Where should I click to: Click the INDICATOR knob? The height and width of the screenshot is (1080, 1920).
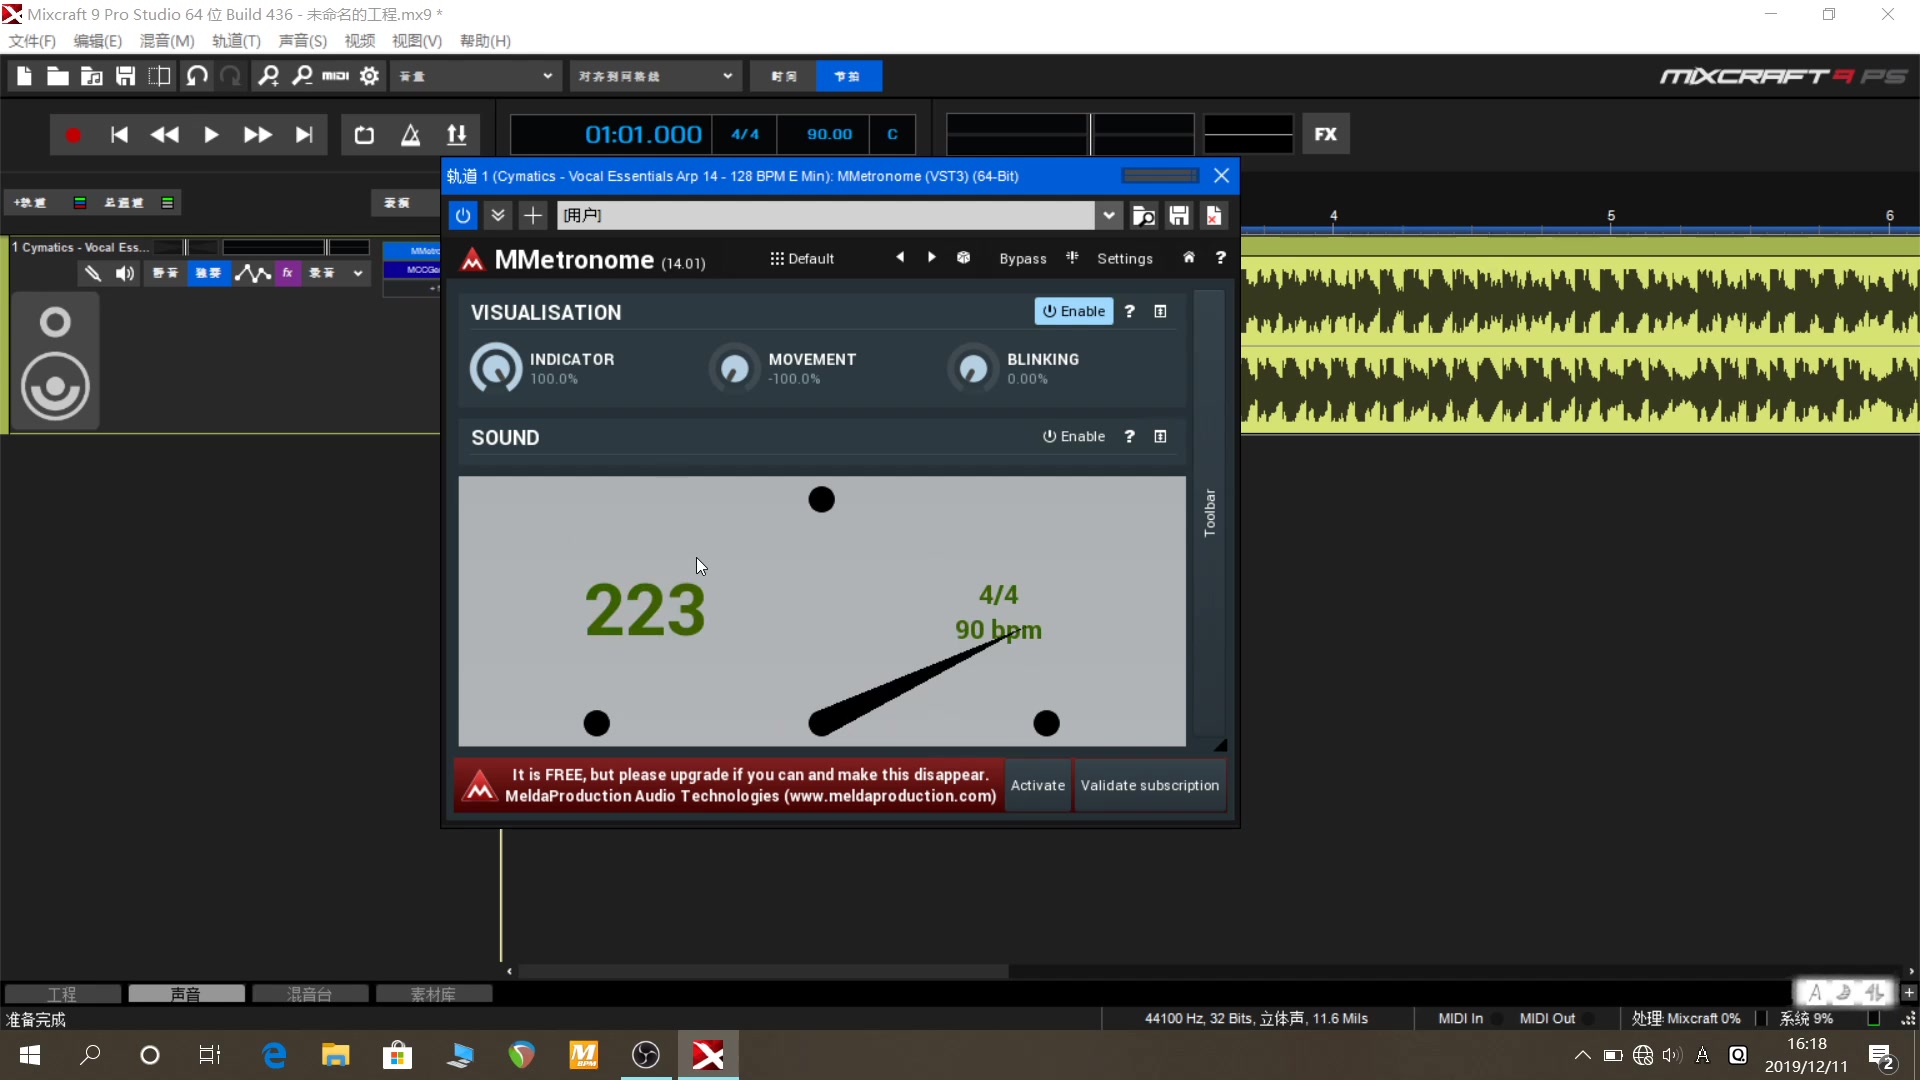coord(496,368)
